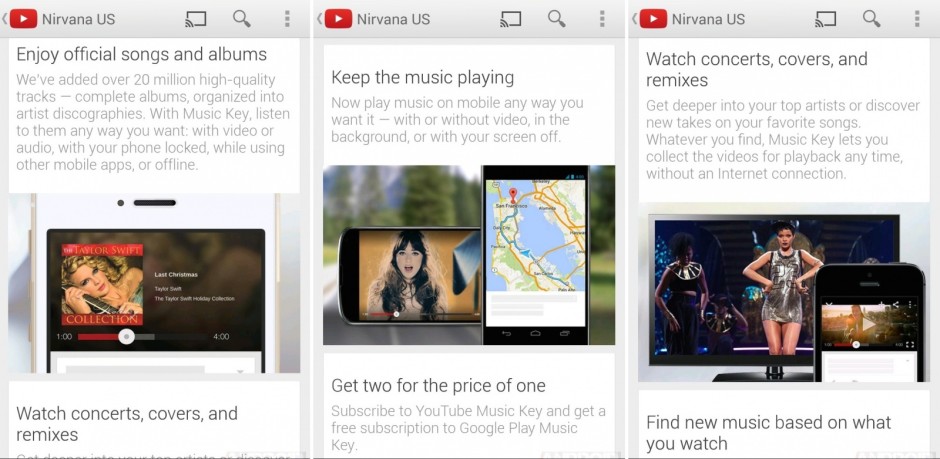Open search on the first screen
This screenshot has width=940, height=459.
(x=241, y=19)
